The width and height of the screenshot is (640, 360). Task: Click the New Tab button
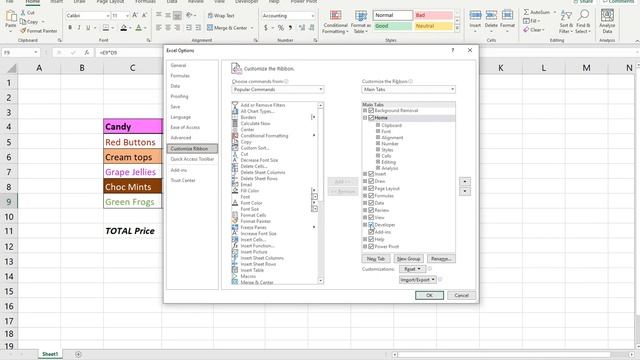[x=376, y=259]
